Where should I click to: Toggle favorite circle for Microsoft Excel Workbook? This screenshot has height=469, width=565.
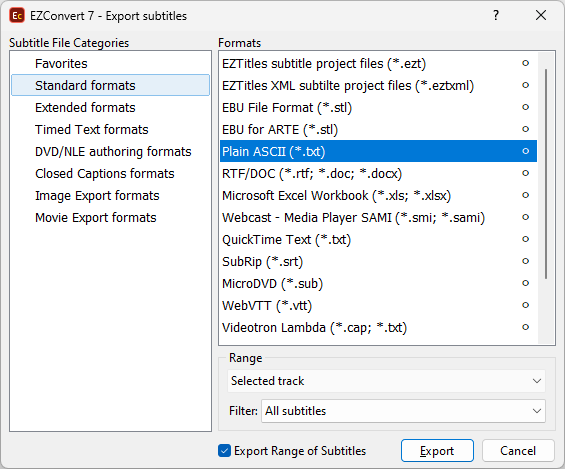tap(525, 195)
